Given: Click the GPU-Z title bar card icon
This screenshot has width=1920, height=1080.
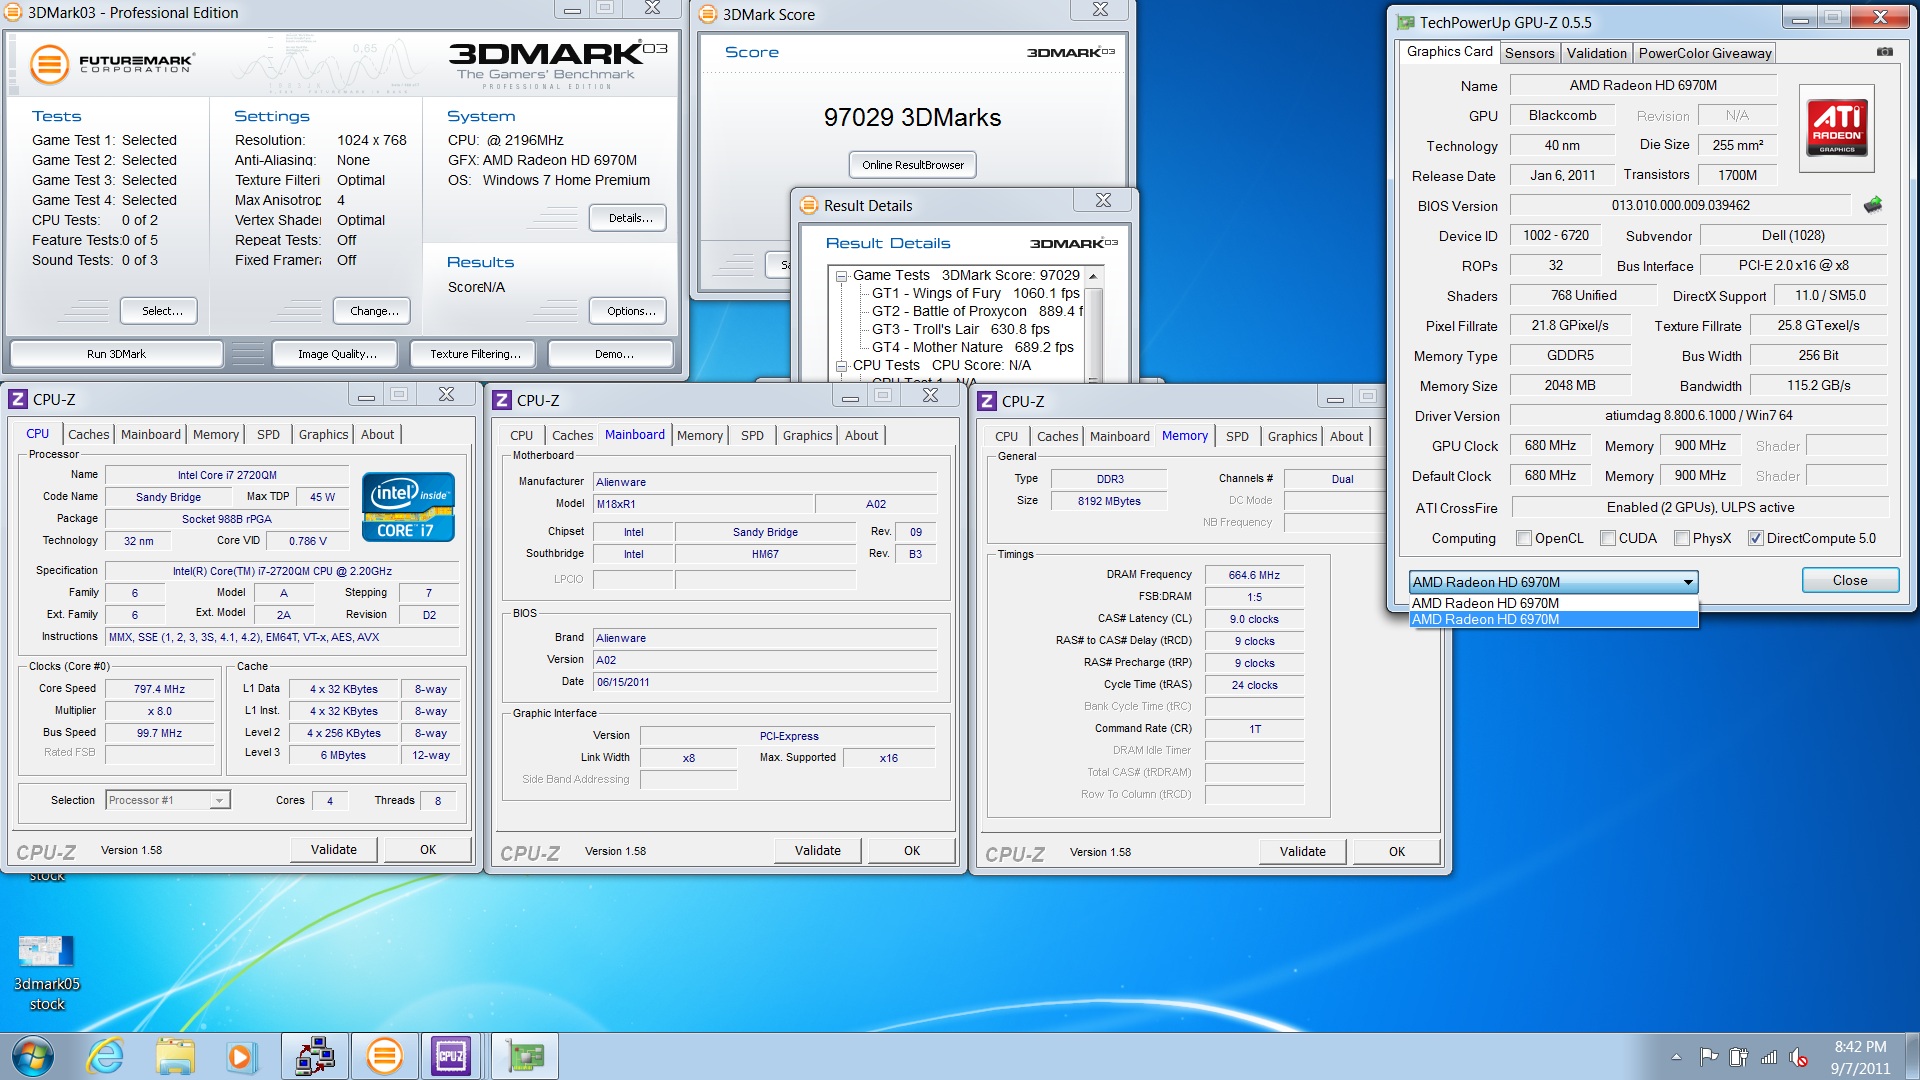Looking at the screenshot, I should (1405, 22).
